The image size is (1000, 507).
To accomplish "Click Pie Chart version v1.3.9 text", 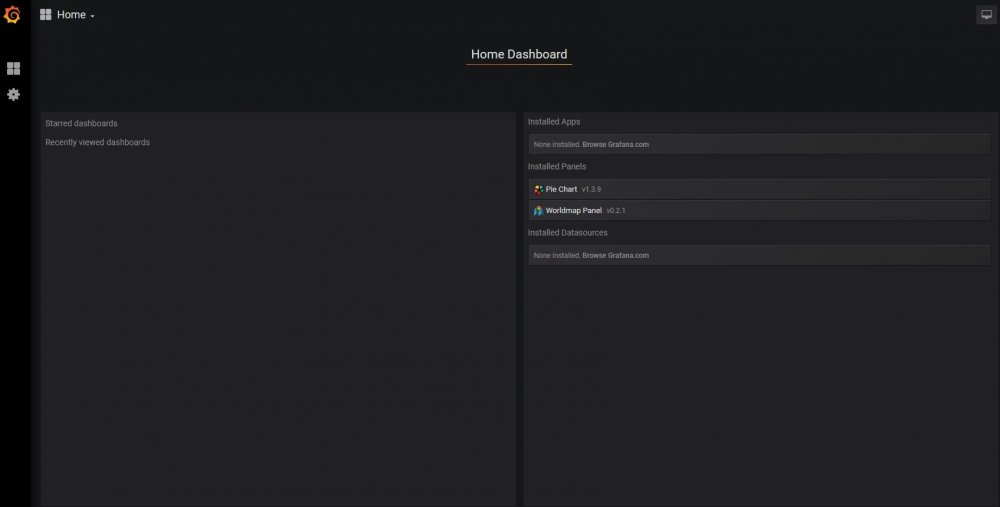I will click(x=591, y=189).
